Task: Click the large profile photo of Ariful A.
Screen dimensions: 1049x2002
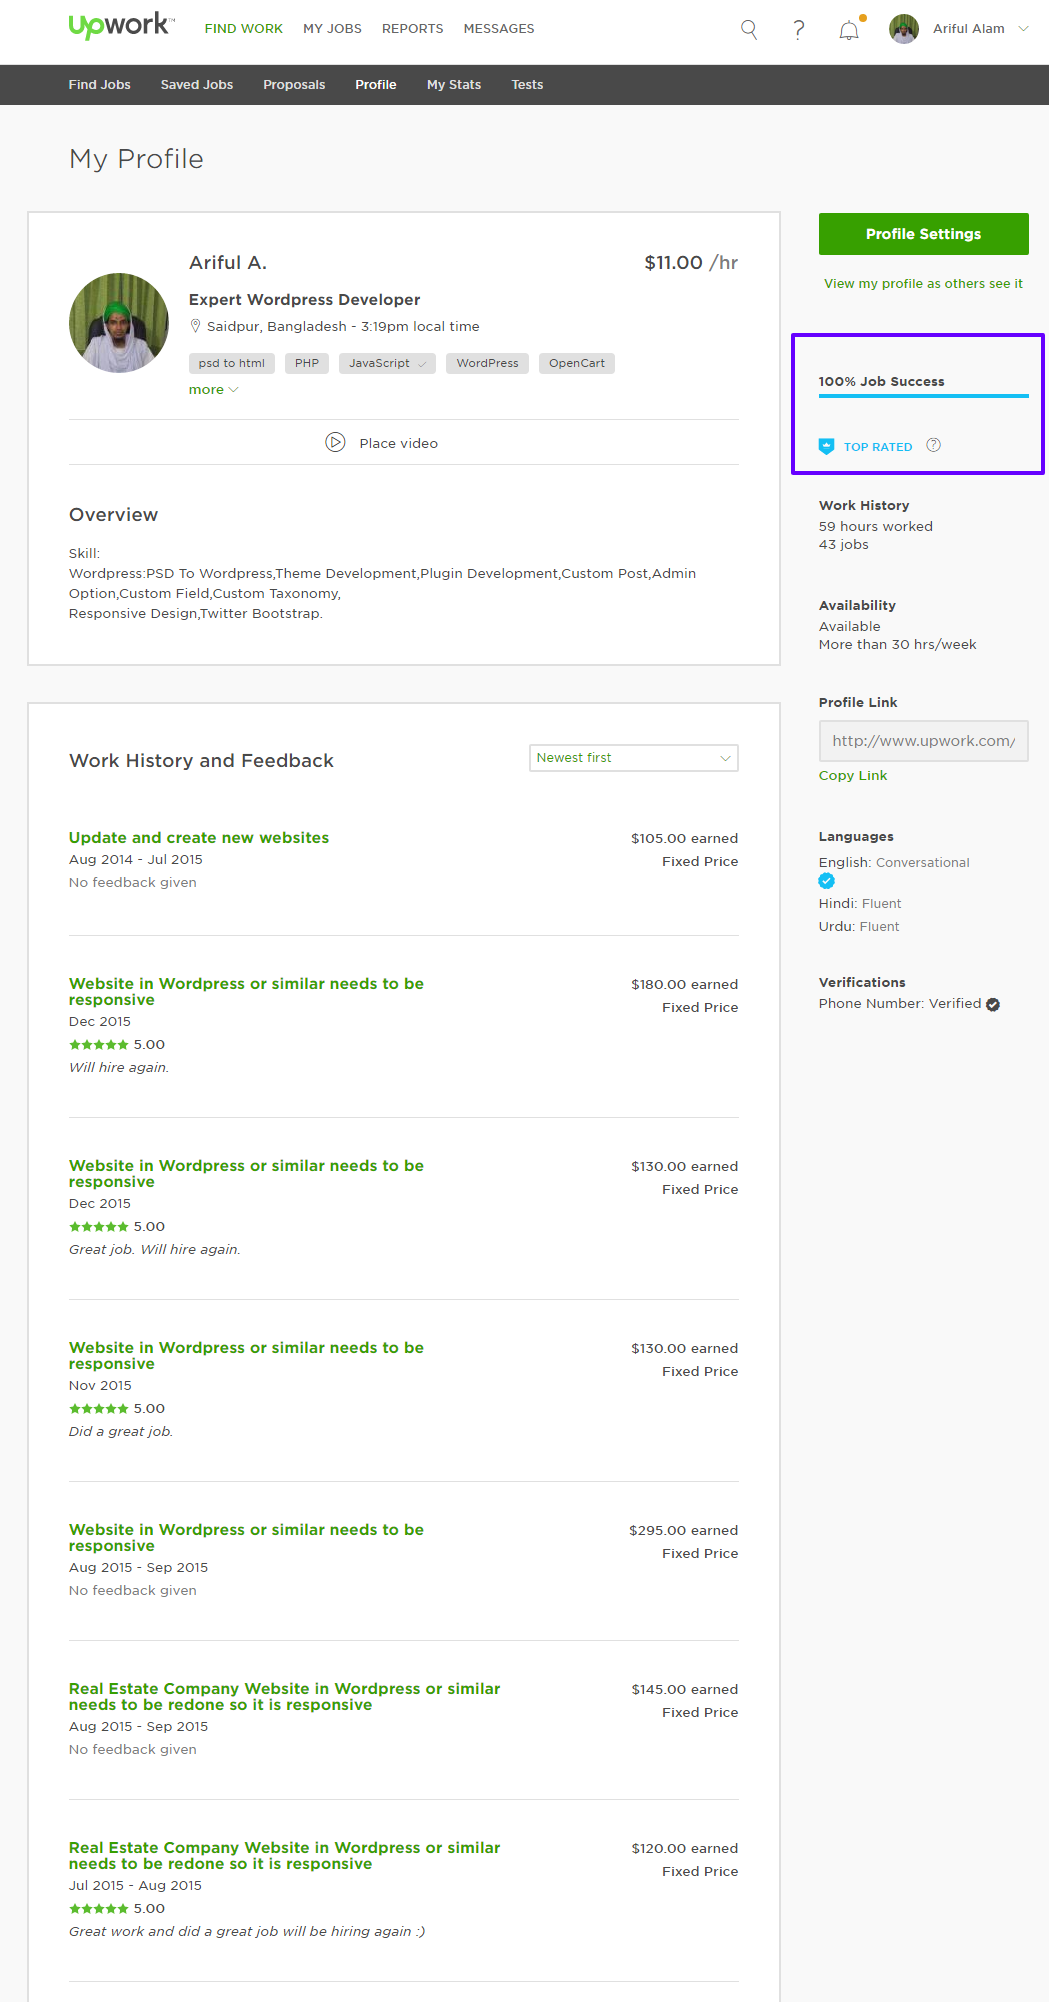Action: click(119, 323)
